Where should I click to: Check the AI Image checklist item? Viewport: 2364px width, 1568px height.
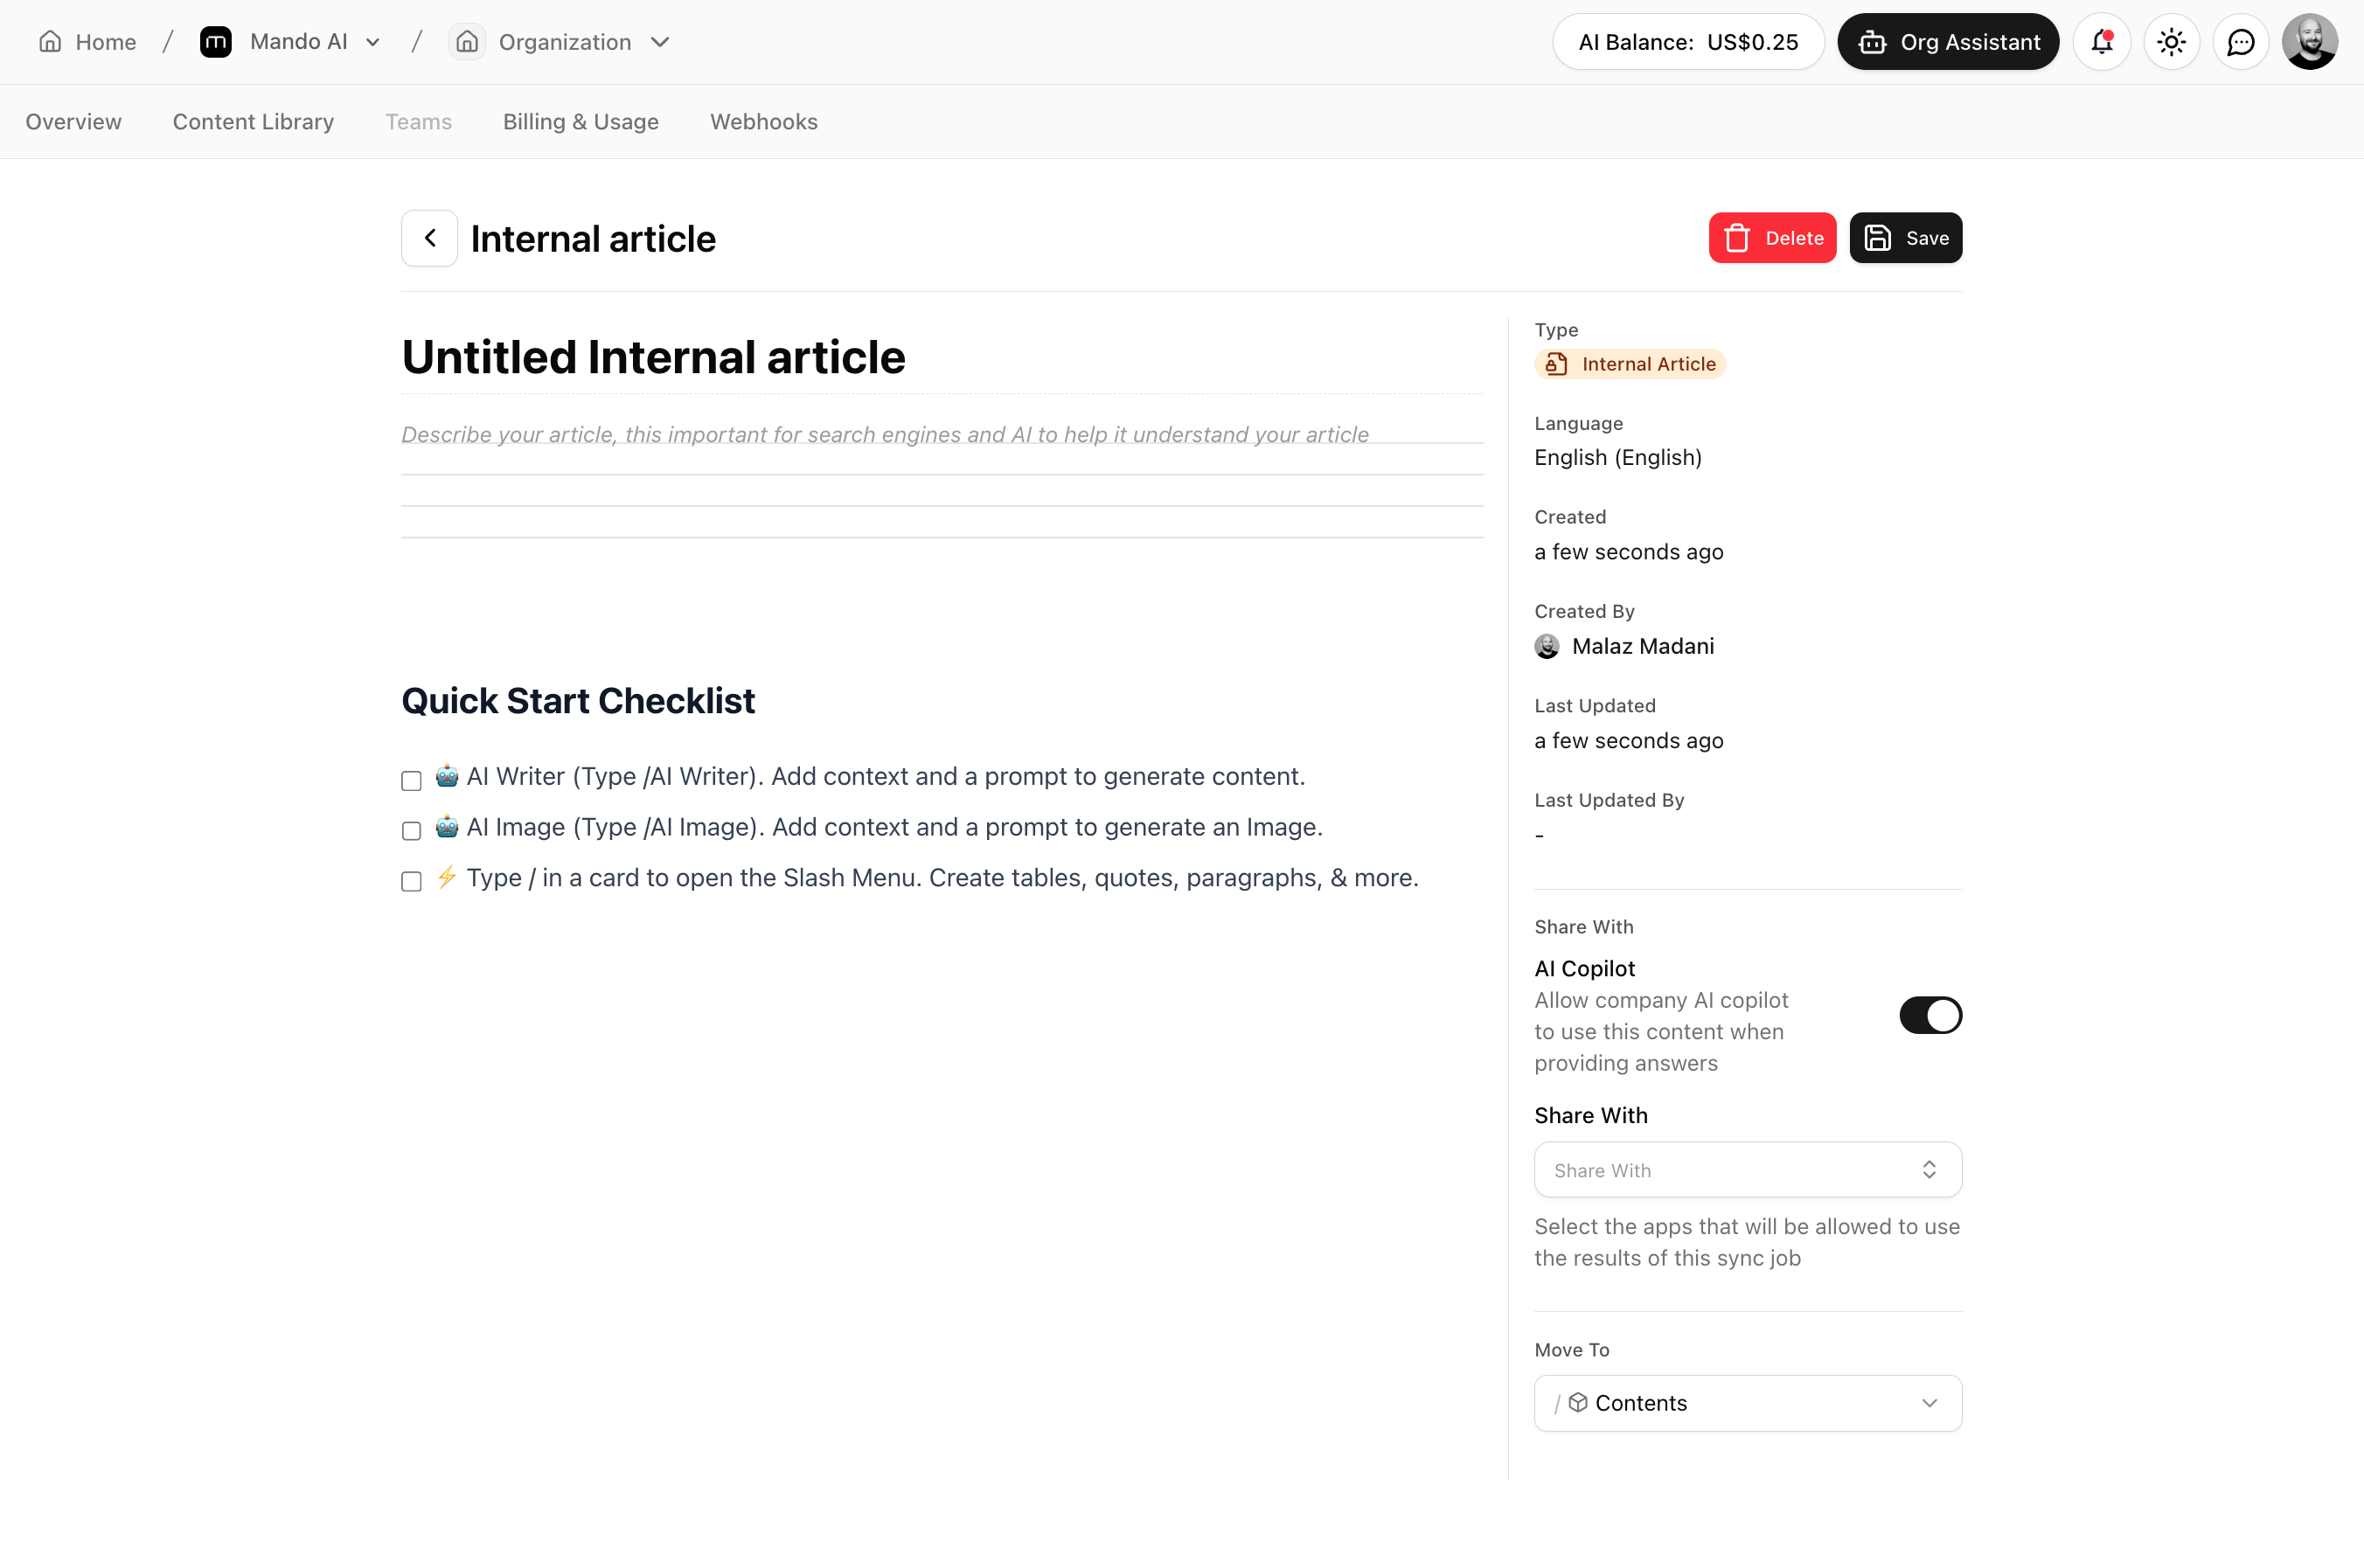[411, 830]
